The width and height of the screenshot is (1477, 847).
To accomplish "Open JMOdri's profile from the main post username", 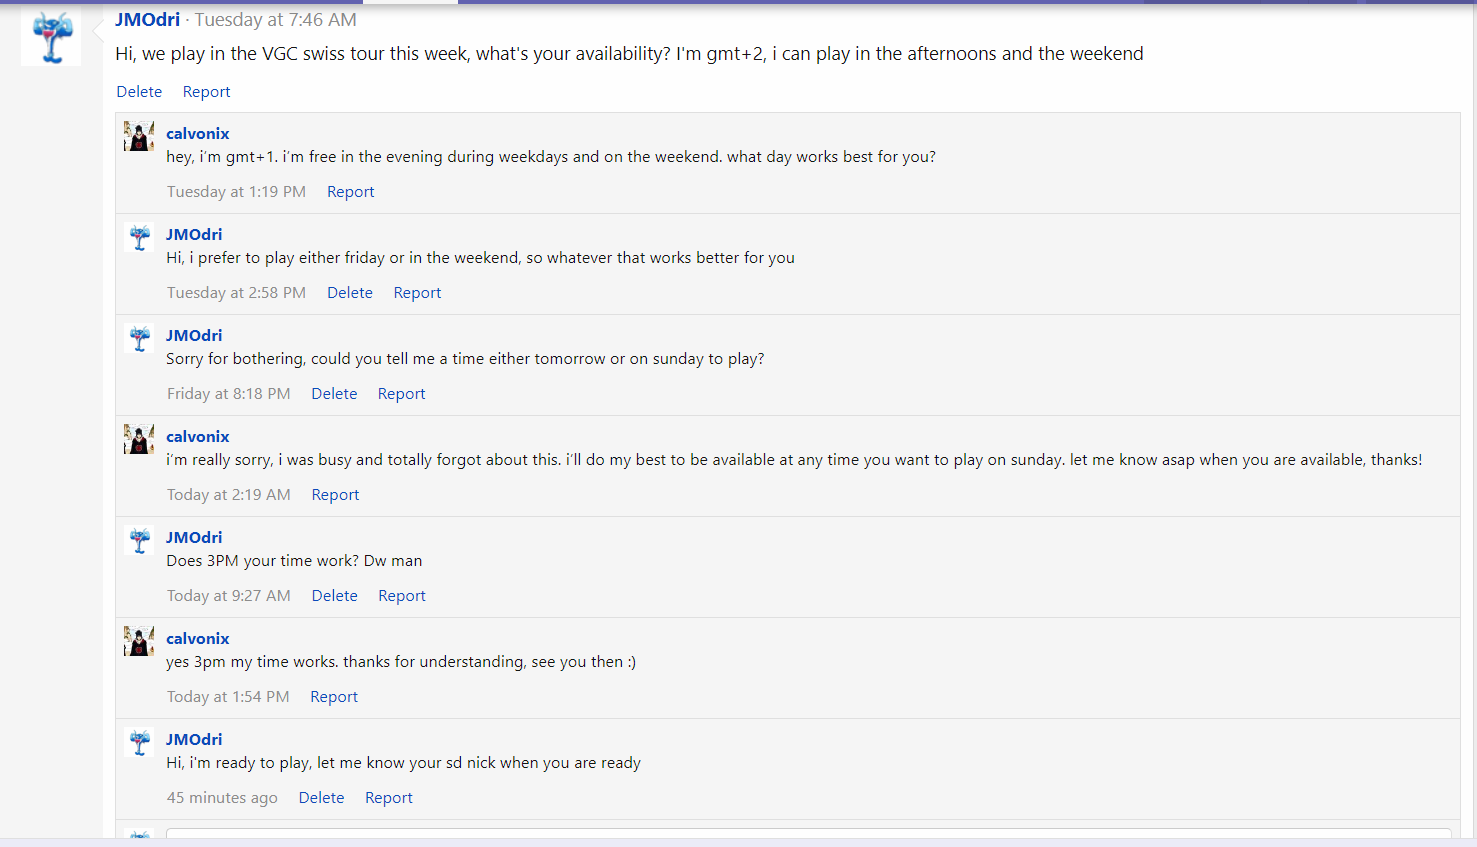I will (147, 20).
